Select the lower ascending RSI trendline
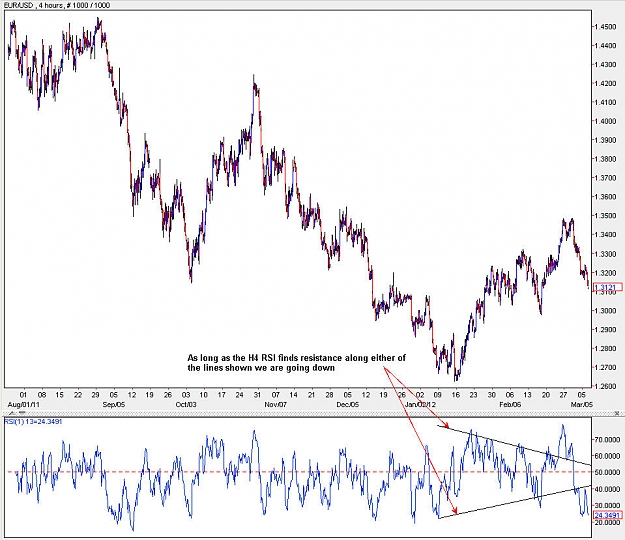This screenshot has height=540, width=625. pos(514,502)
